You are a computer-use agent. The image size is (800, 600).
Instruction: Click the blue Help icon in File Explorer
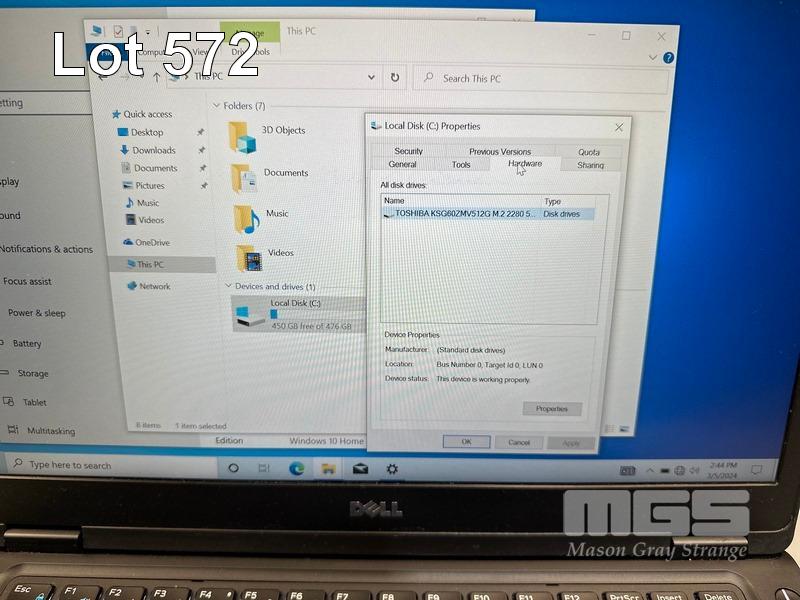(668, 58)
